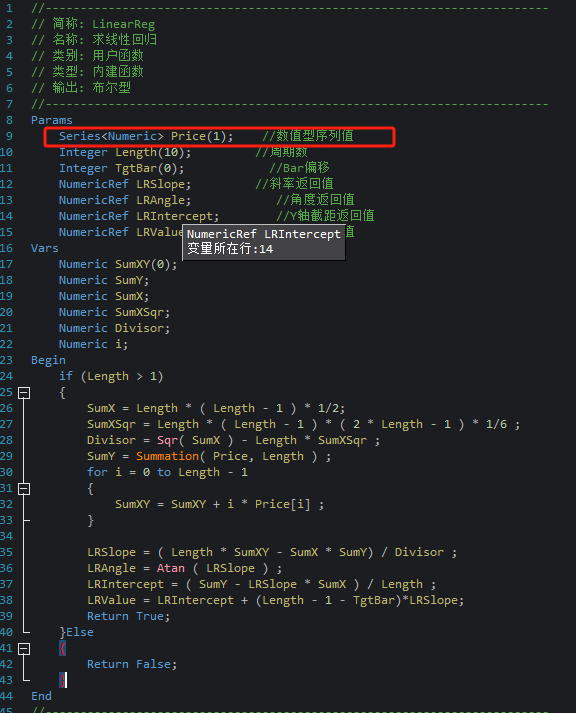This screenshot has height=713, width=576.
Task: Click the '//数值型序列值' comment
Action: (x=308, y=136)
